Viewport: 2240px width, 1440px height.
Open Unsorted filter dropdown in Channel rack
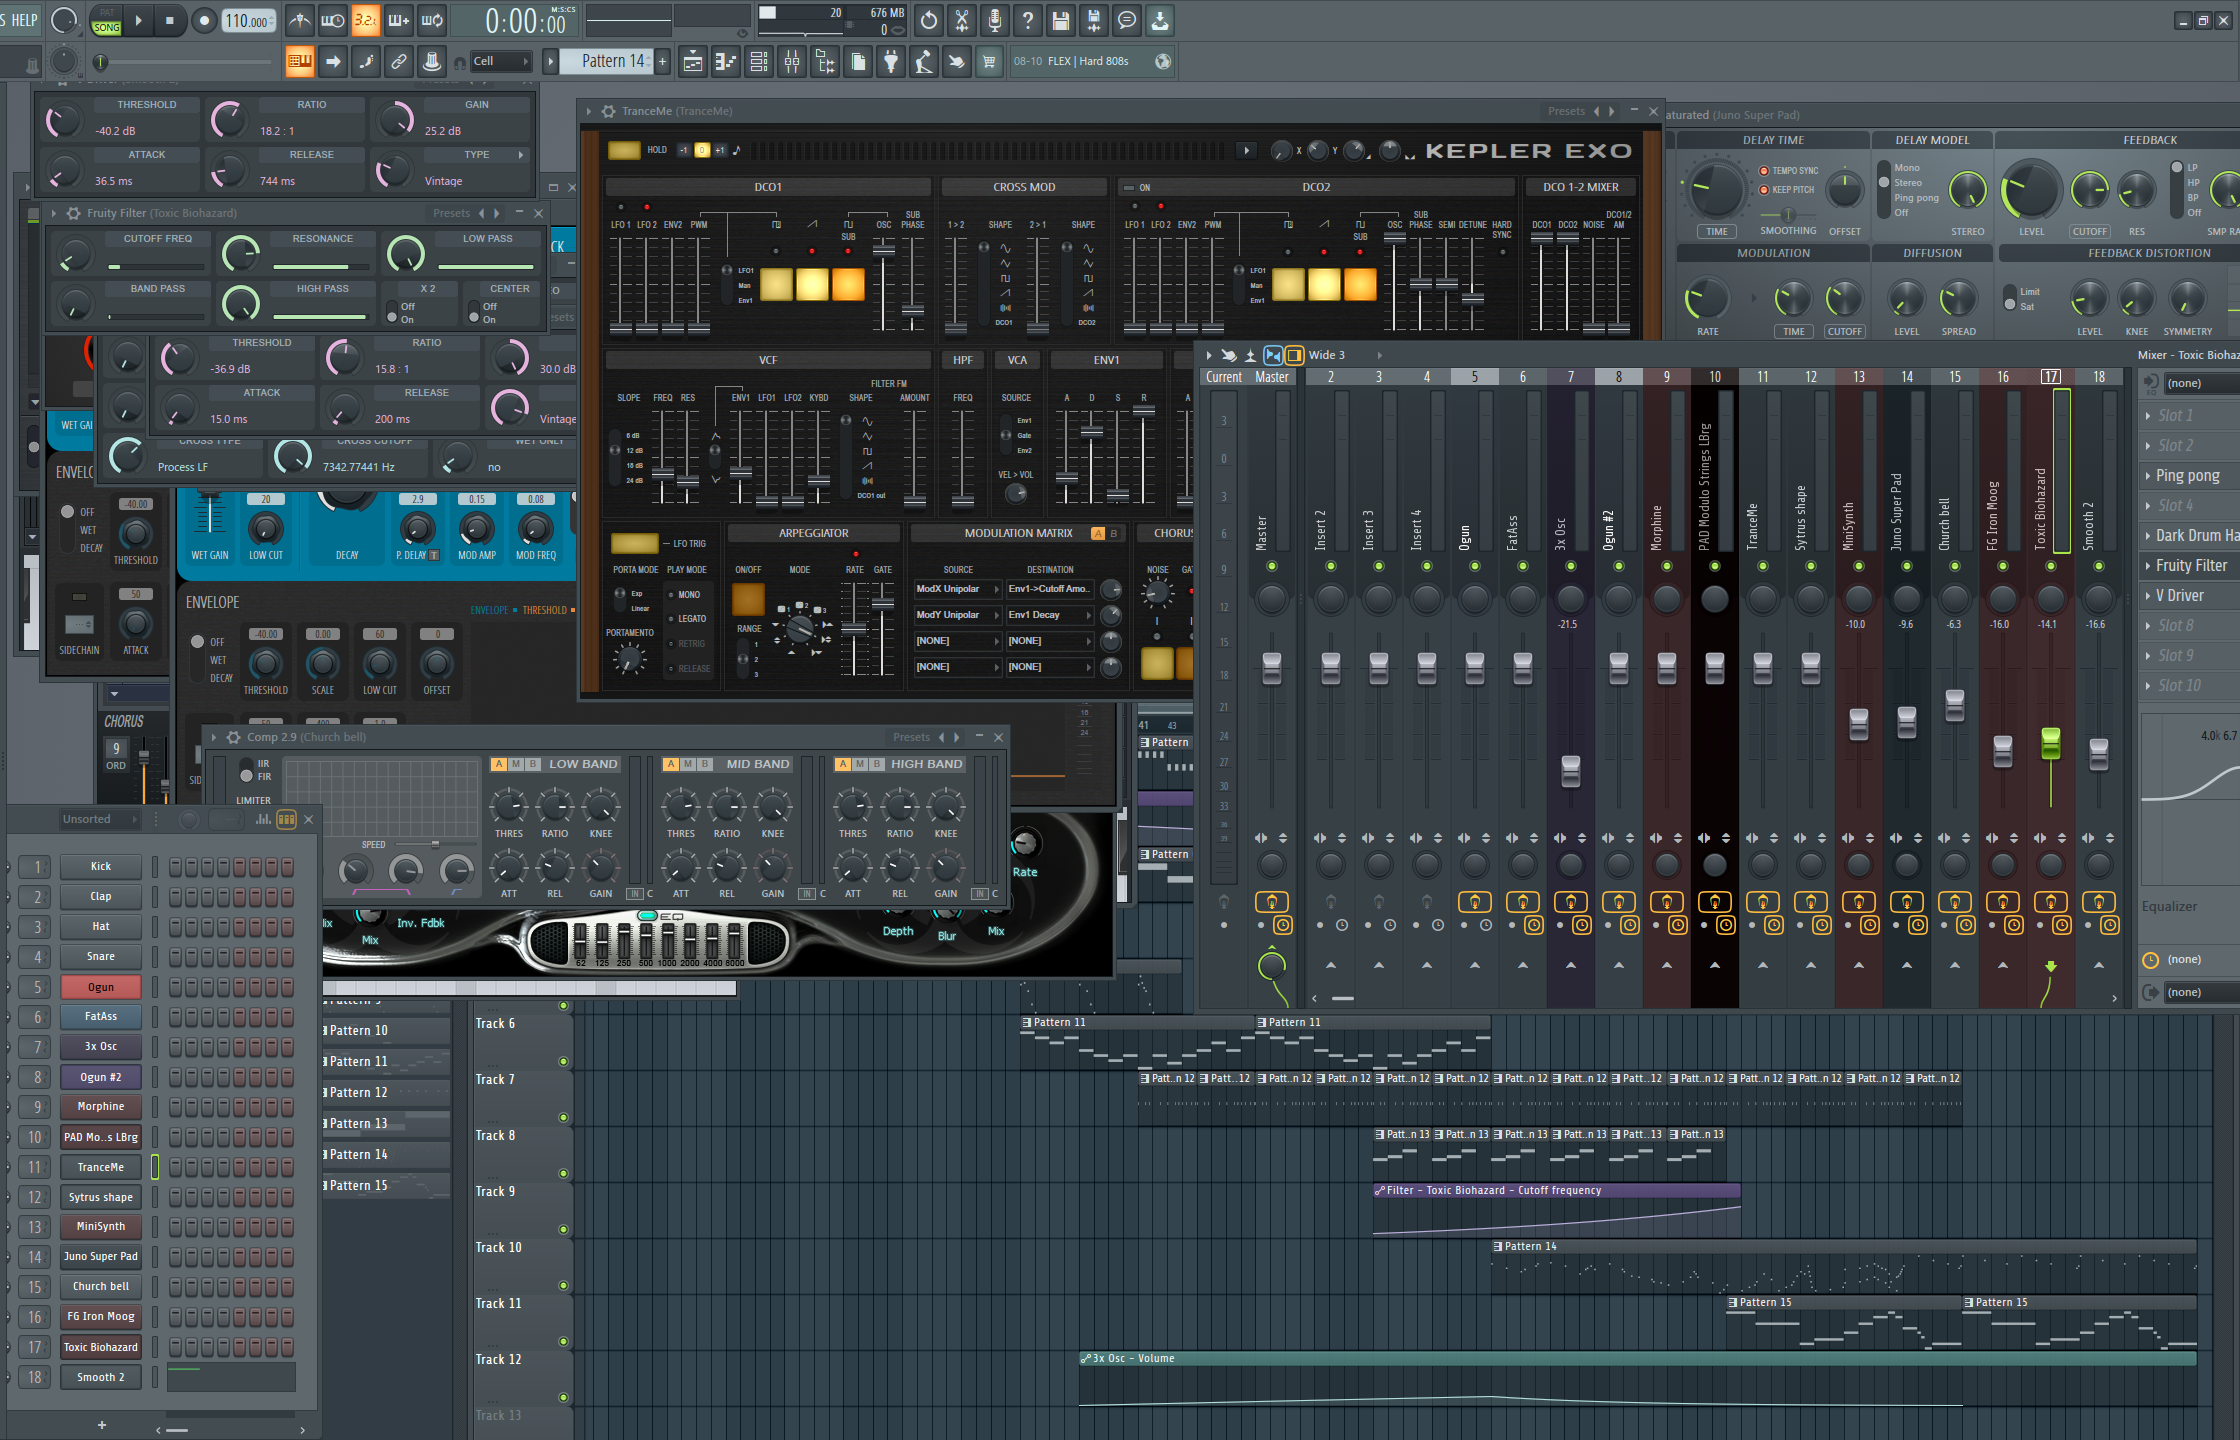[x=98, y=819]
